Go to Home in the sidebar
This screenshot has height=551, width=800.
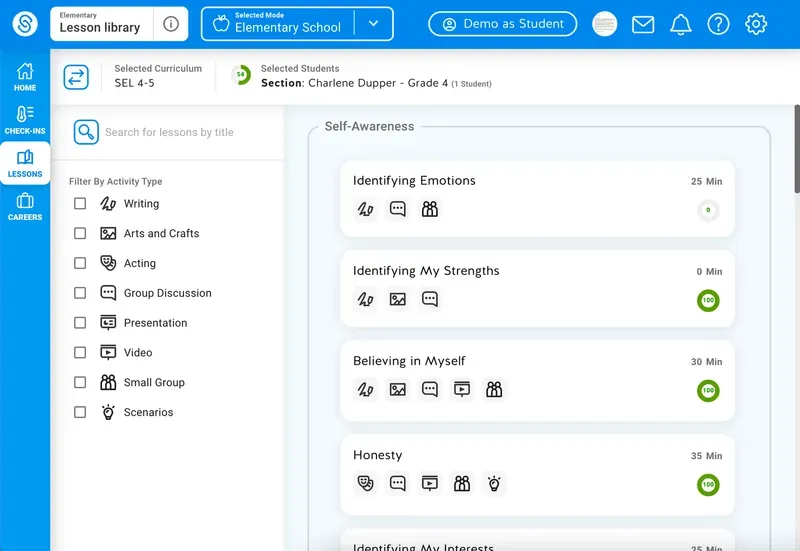click(25, 77)
